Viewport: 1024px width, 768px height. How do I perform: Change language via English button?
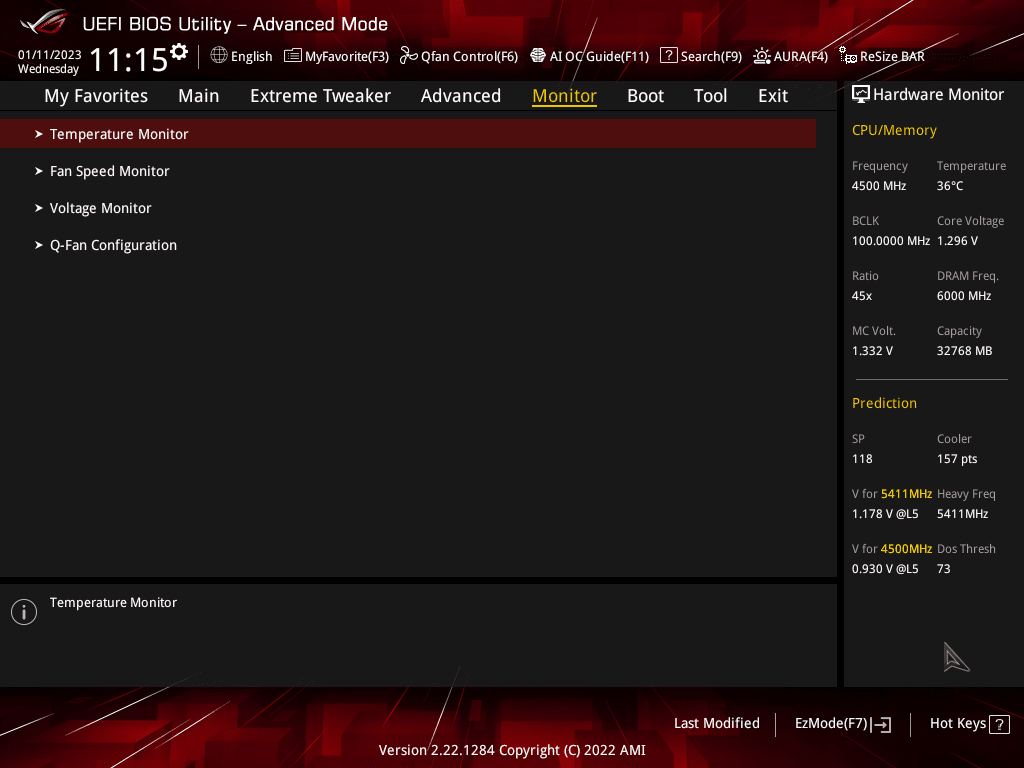click(251, 56)
